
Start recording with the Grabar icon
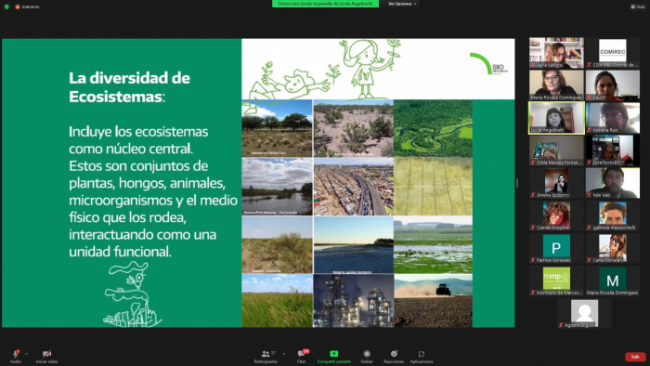point(366,354)
